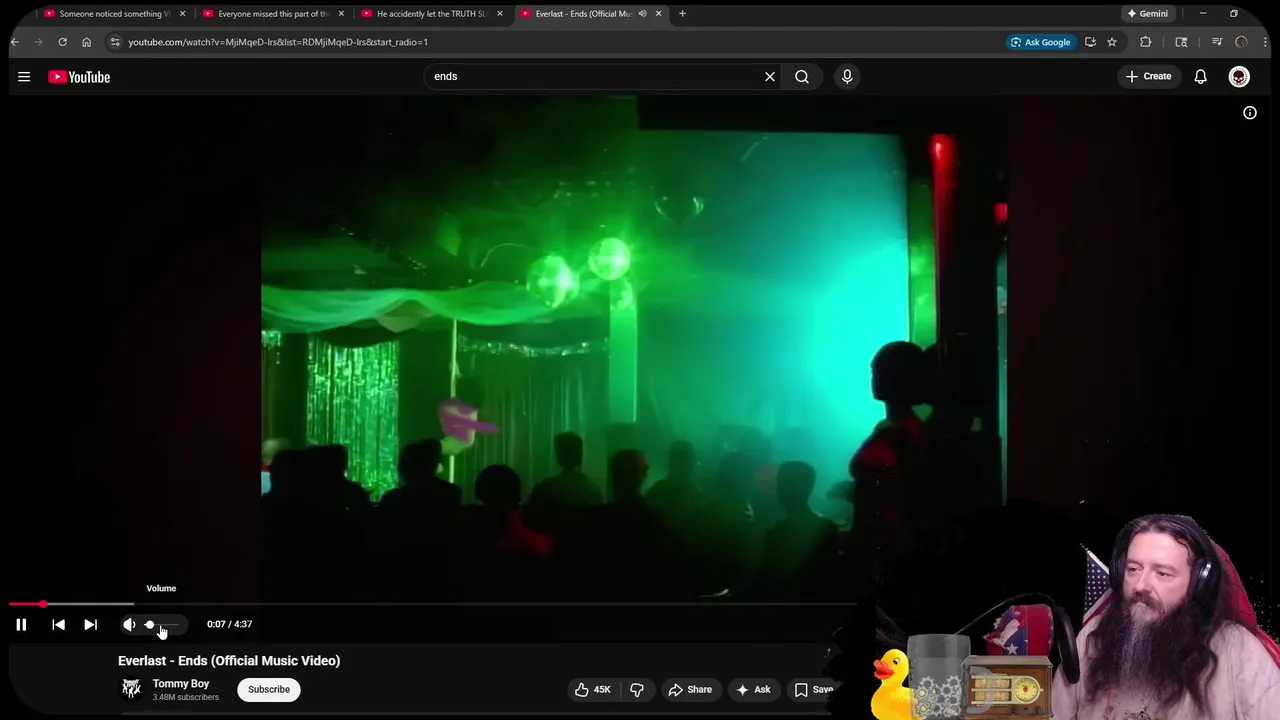Screen dimensions: 1280x720
Task: Close the 'Everlast - Ends' tab
Action: click(658, 14)
